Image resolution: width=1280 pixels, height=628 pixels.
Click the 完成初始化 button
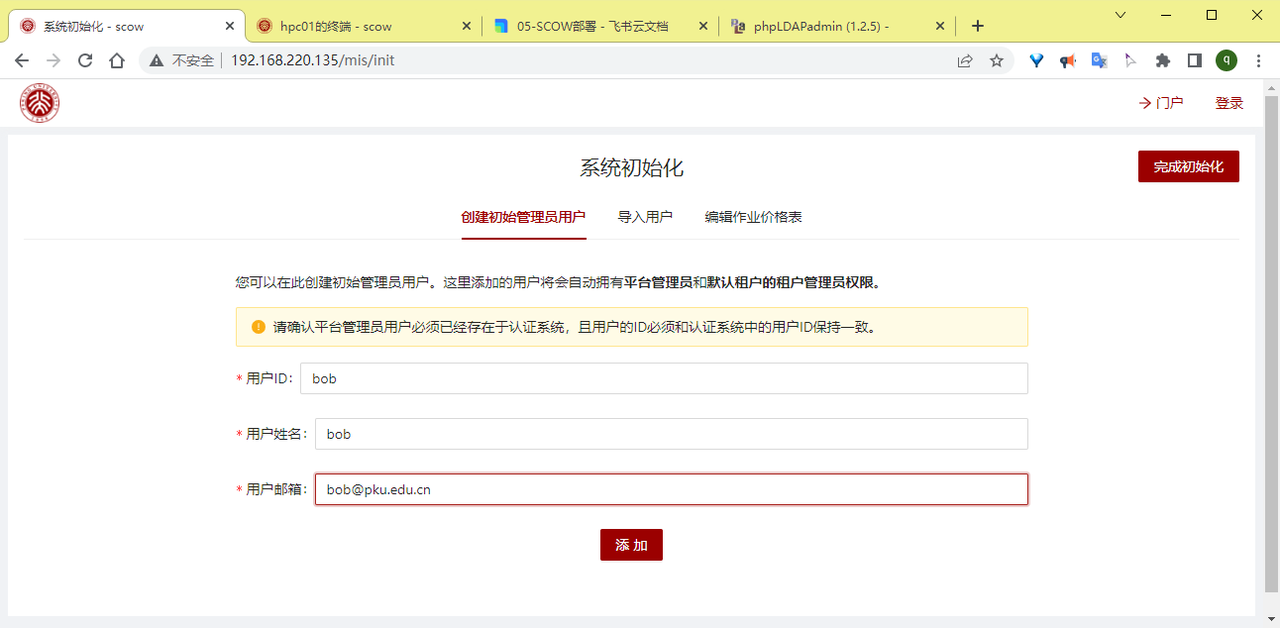pyautogui.click(x=1188, y=167)
